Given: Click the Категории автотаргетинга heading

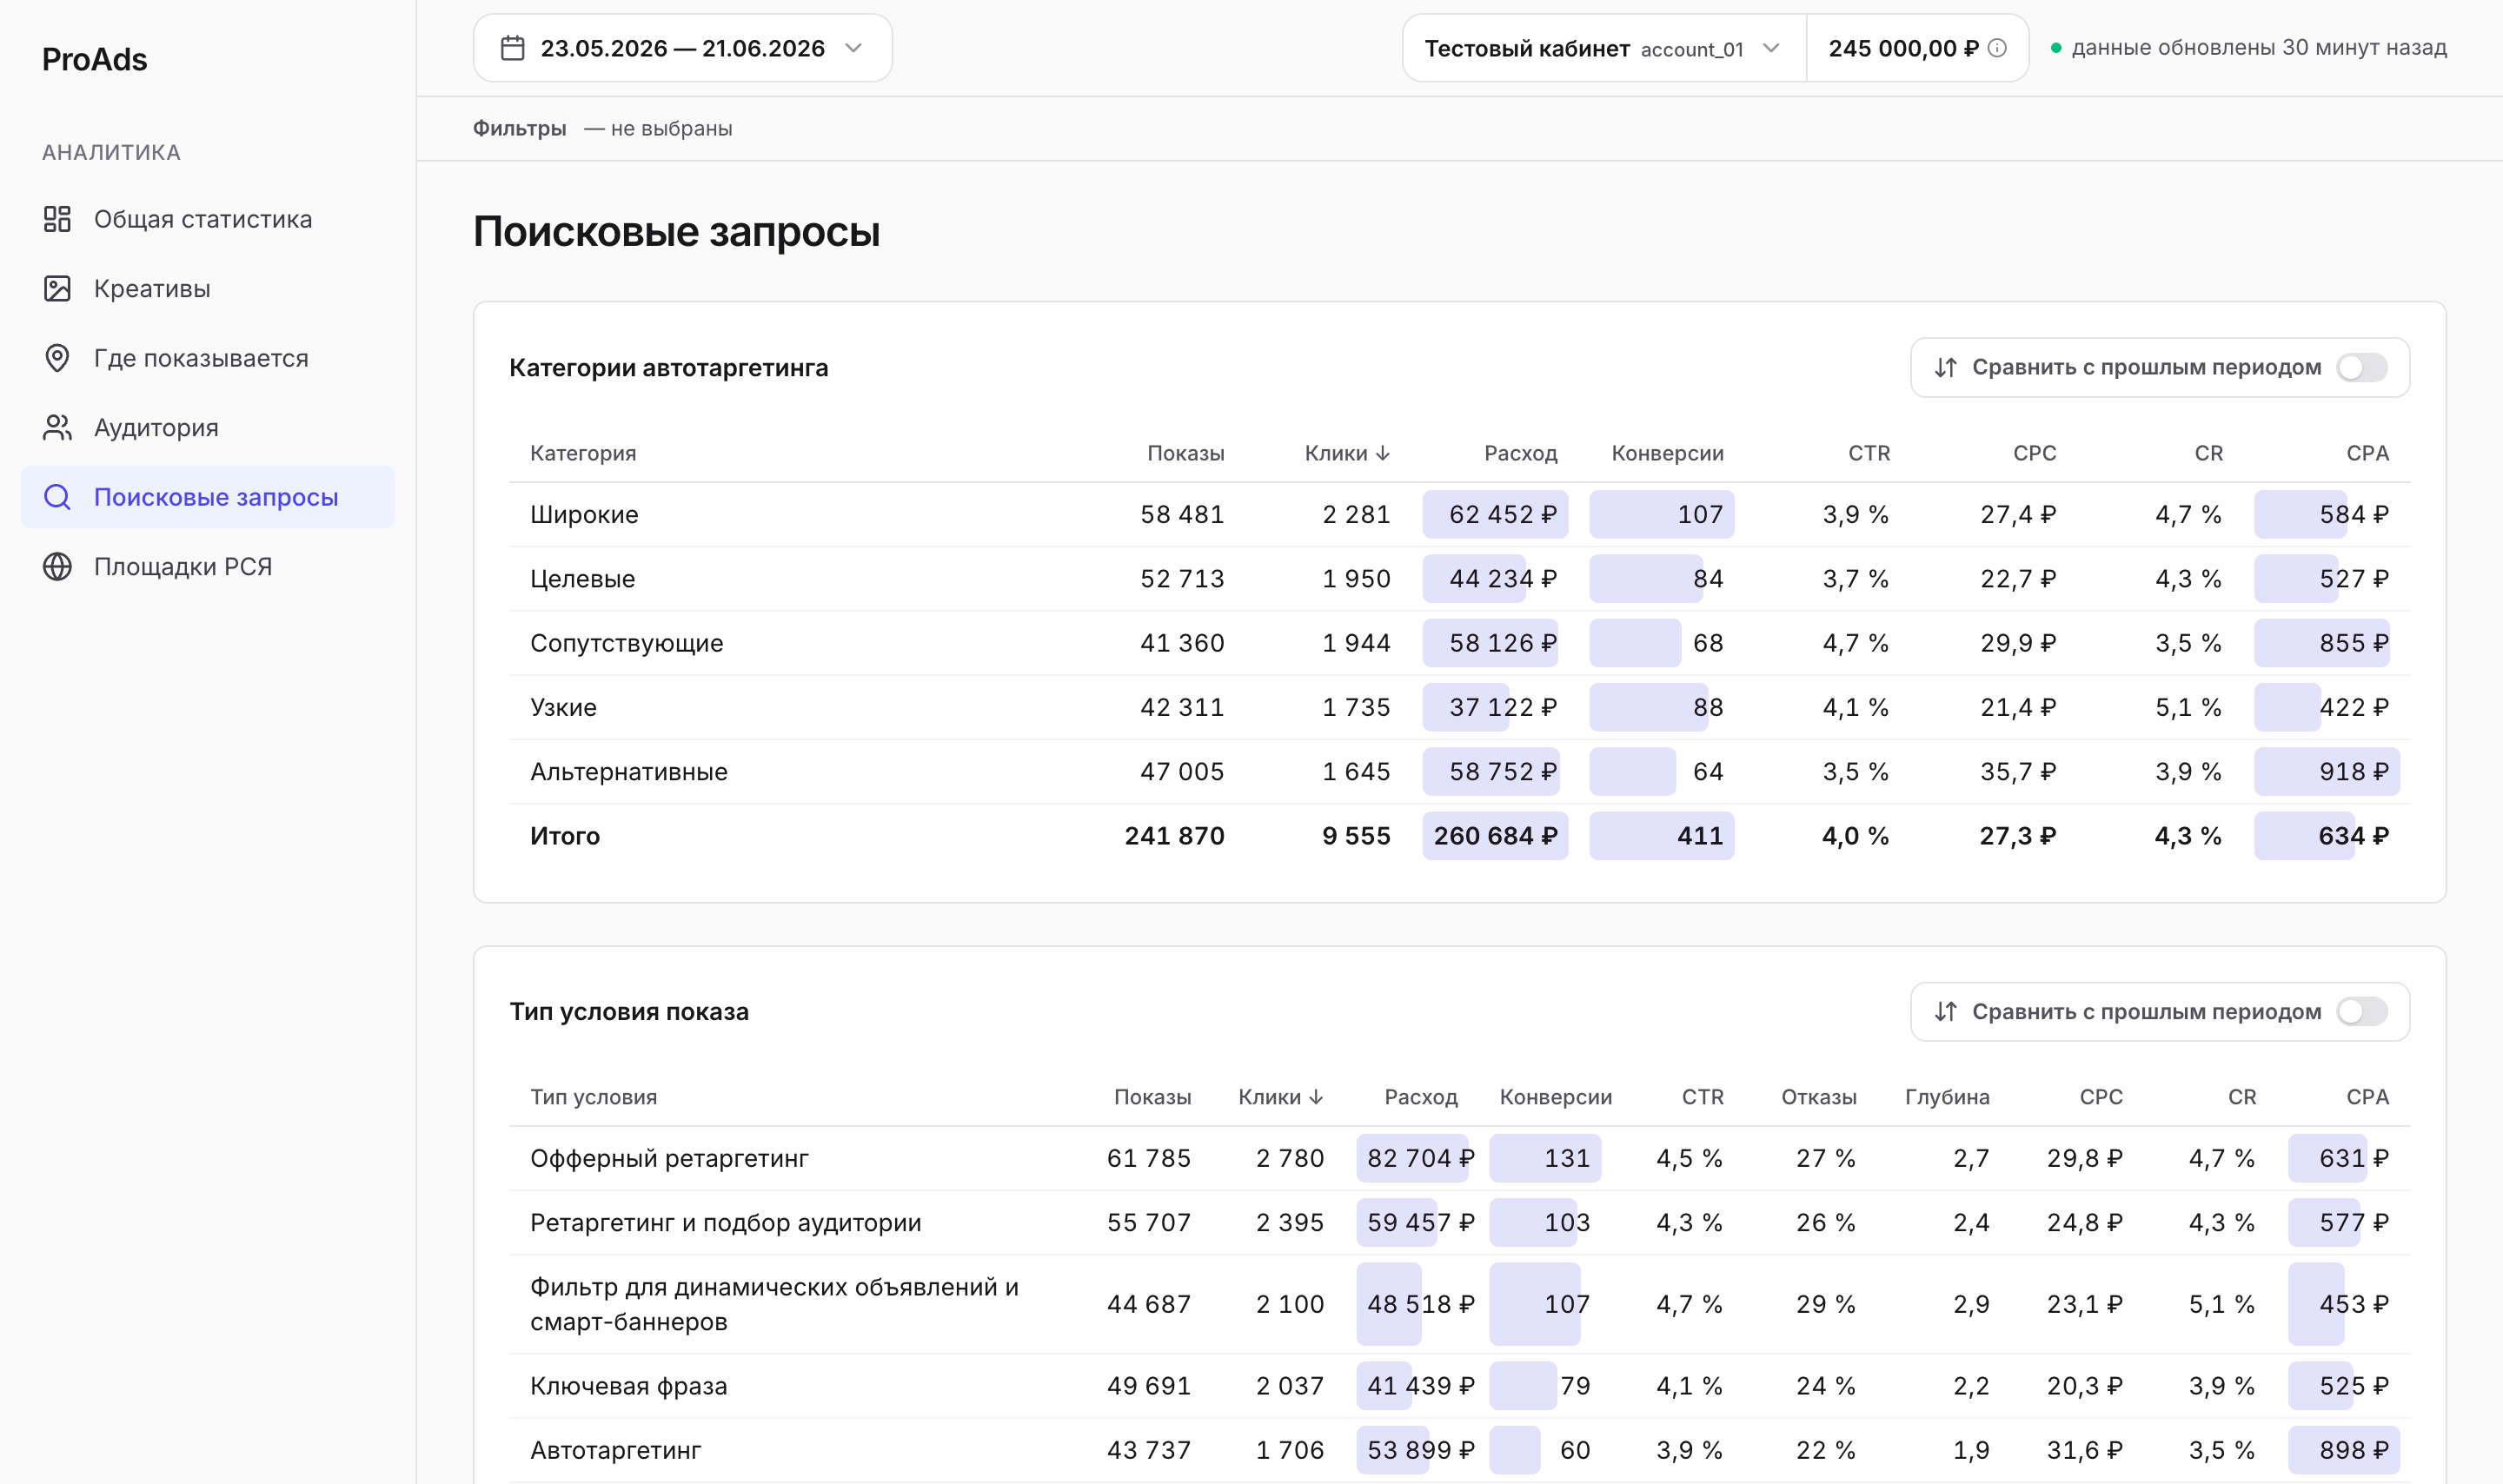Looking at the screenshot, I should point(669,368).
